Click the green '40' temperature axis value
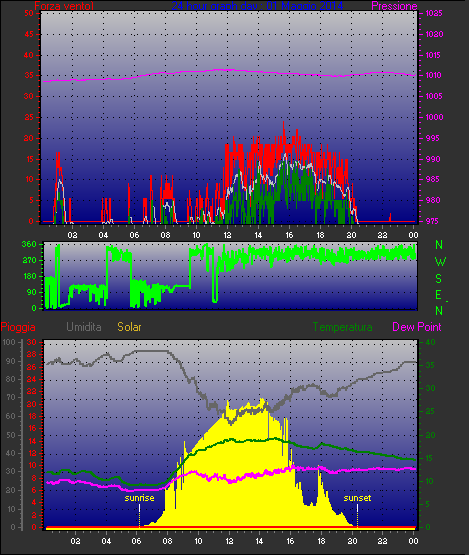Image resolution: width=469 pixels, height=555 pixels. pos(430,342)
